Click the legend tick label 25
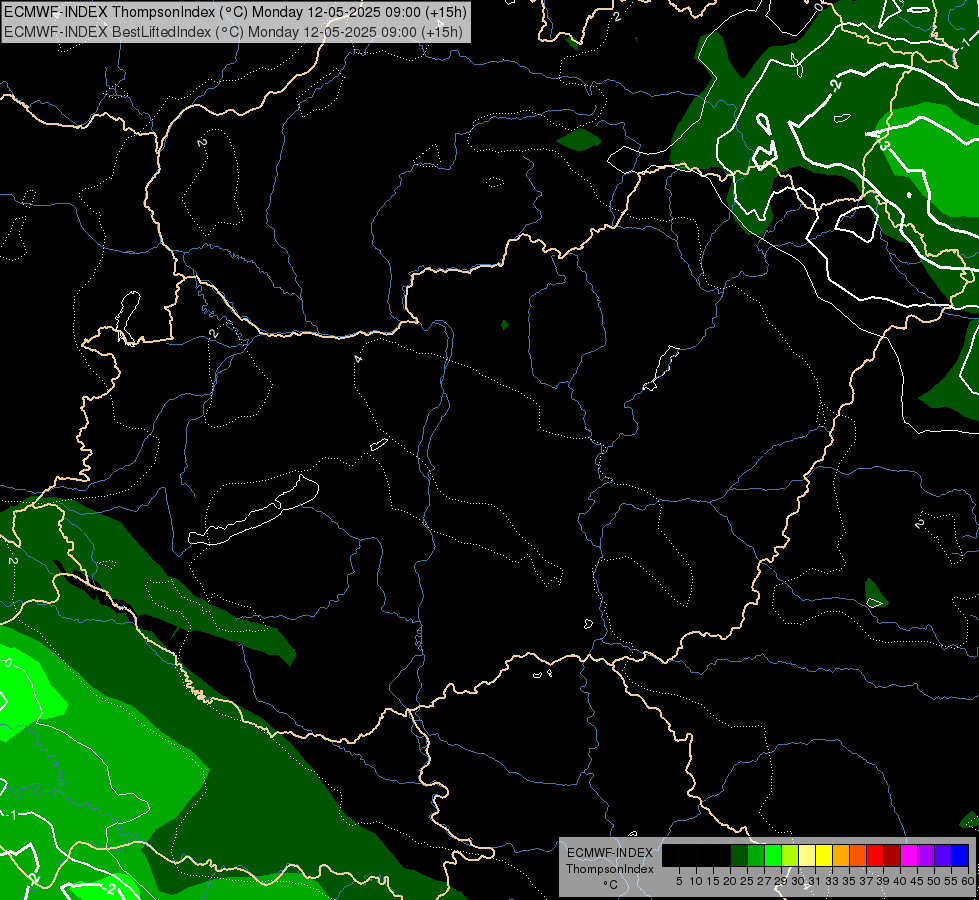 pos(747,881)
